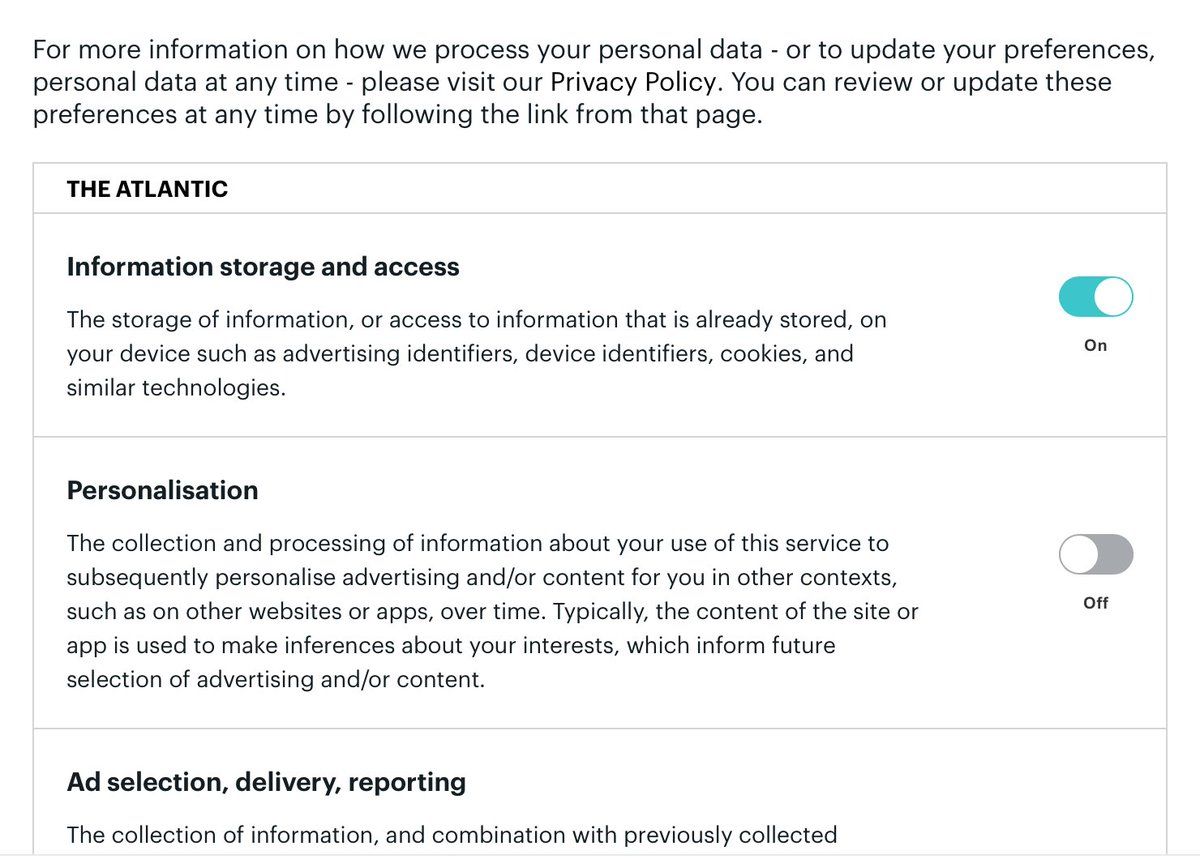1200x859 pixels.
Task: Click the paragraph about personalising advertising content
Action: tap(492, 611)
